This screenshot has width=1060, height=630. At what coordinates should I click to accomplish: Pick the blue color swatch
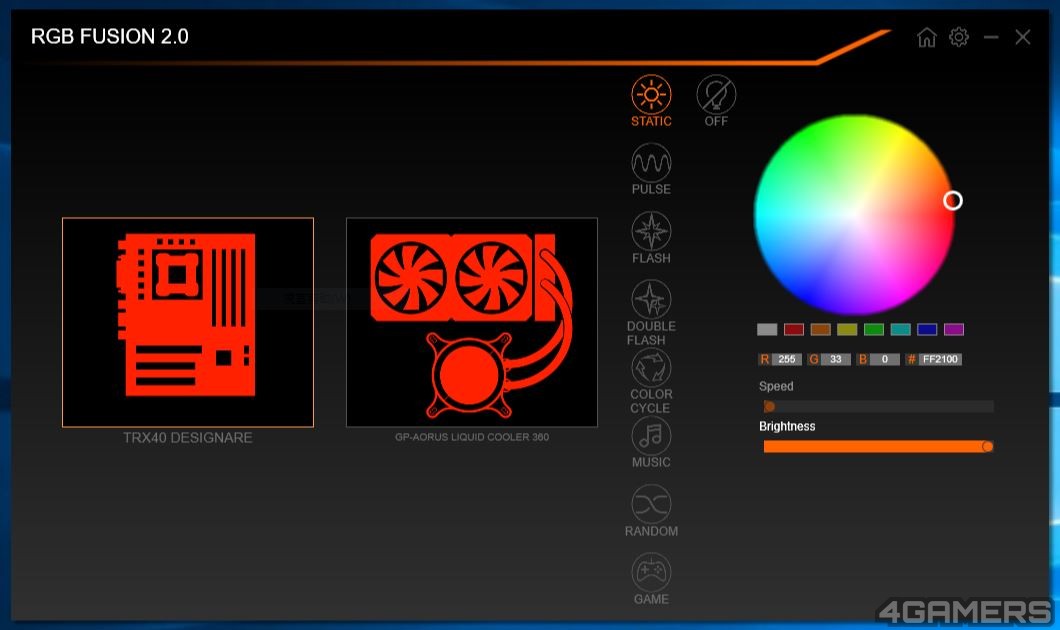pyautogui.click(x=927, y=329)
